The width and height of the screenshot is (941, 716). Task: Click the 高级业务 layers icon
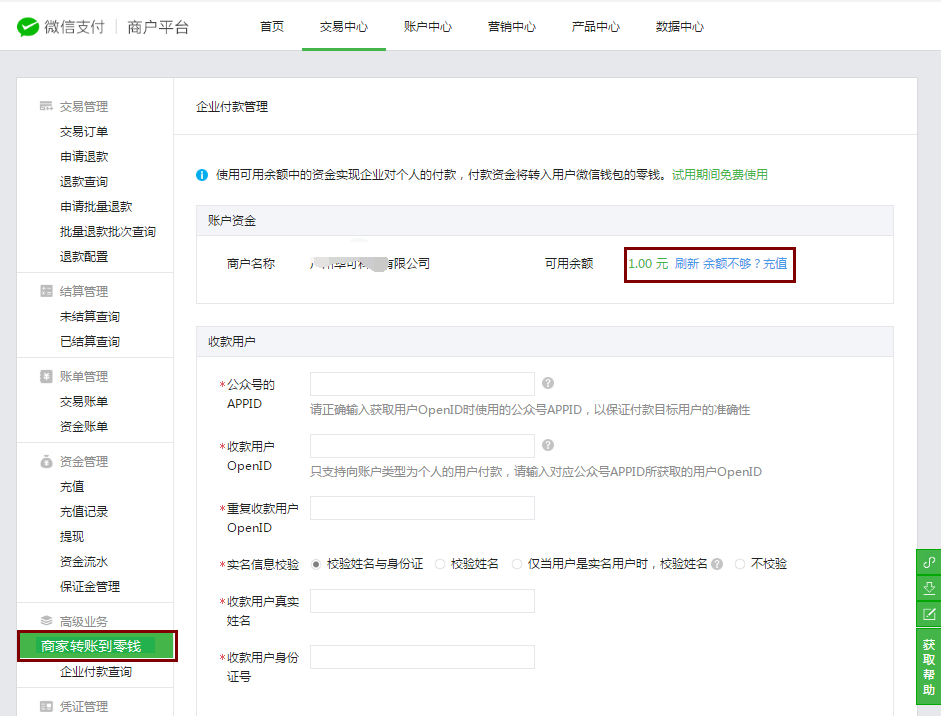46,621
